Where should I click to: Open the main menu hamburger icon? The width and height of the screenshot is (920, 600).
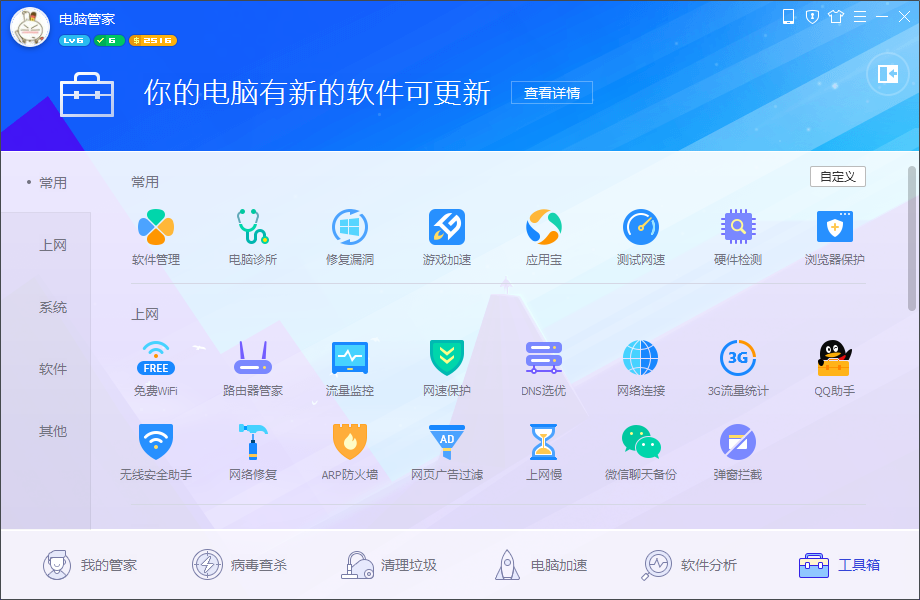tap(860, 16)
